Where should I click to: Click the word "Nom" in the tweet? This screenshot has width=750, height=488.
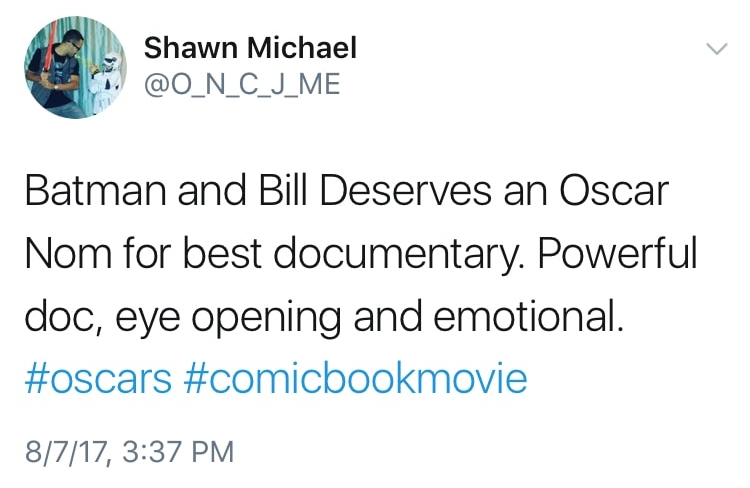64,255
